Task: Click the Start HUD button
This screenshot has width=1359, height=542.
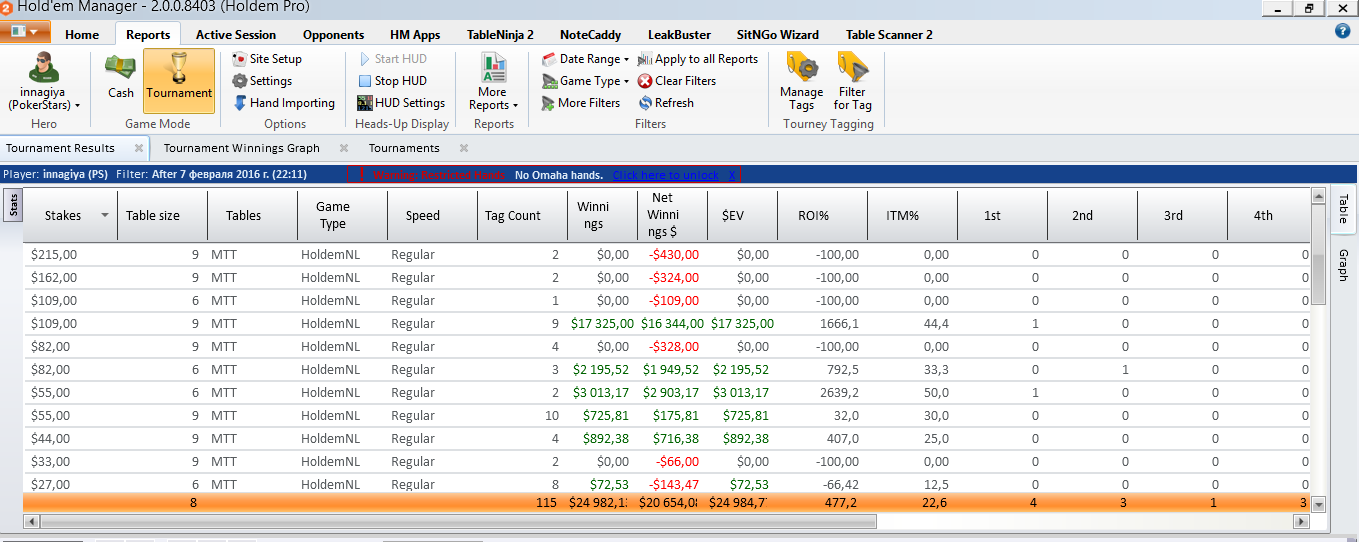Action: coord(393,59)
